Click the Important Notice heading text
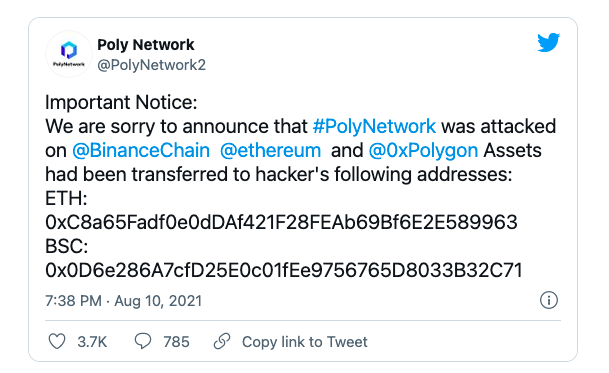Screen dimensions: 609x373 pos(121,103)
